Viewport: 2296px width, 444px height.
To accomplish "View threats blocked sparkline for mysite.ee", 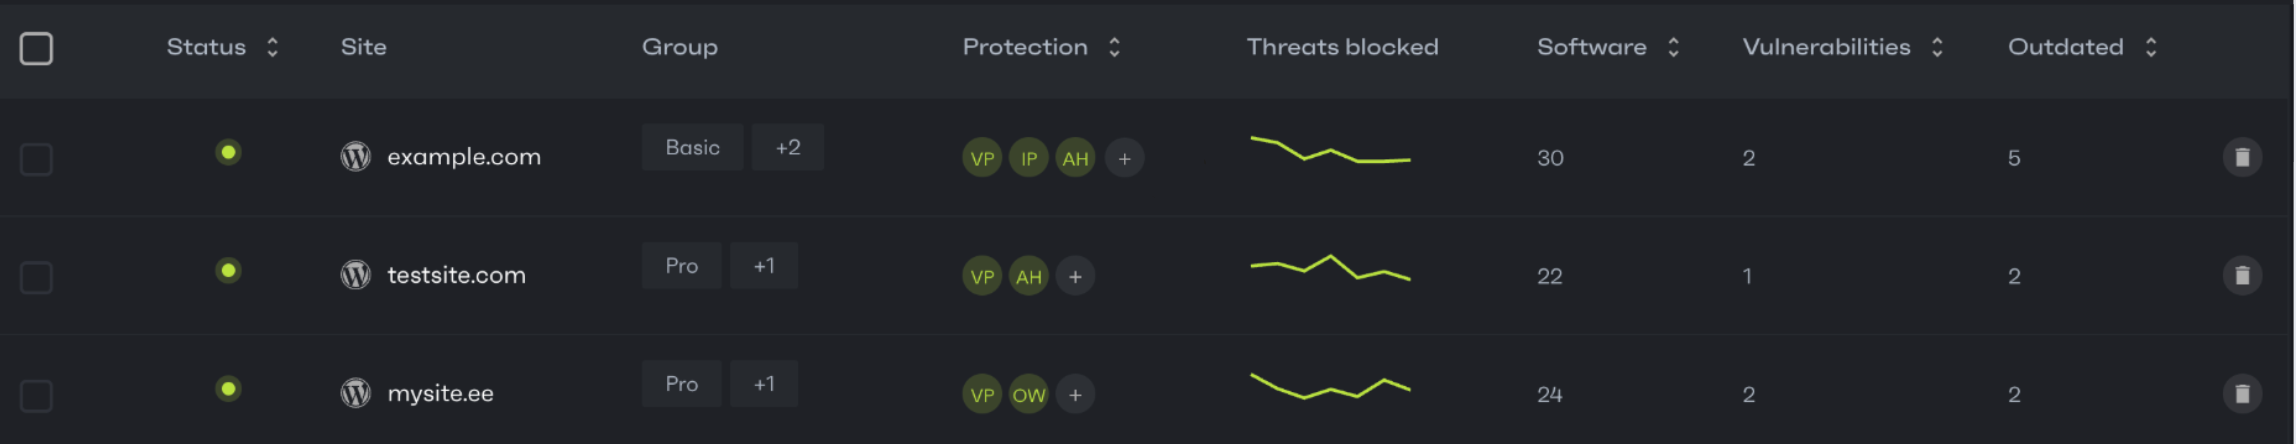I will (x=1330, y=387).
